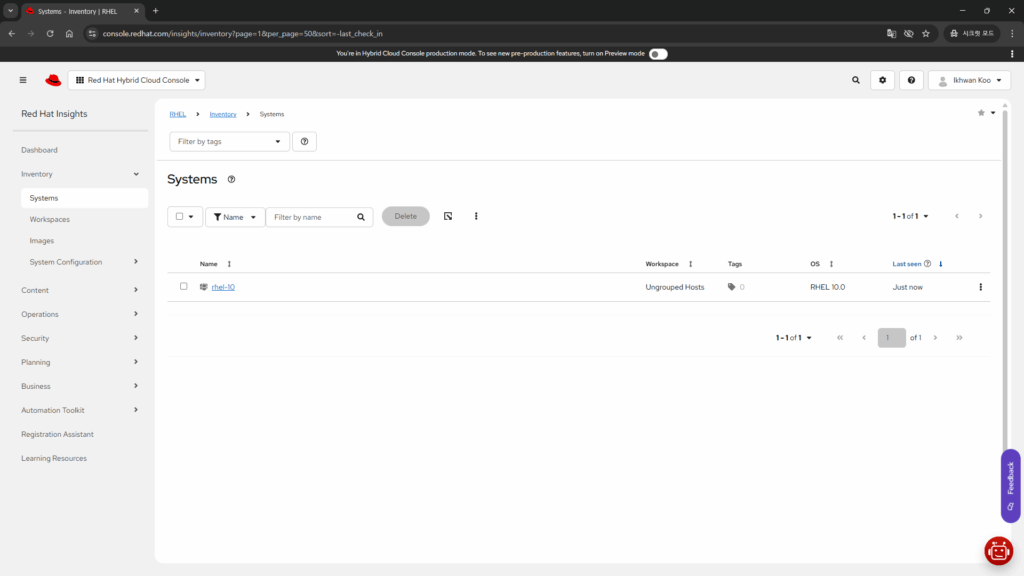Favorite this page with star icon
The image size is (1024, 576).
981,113
